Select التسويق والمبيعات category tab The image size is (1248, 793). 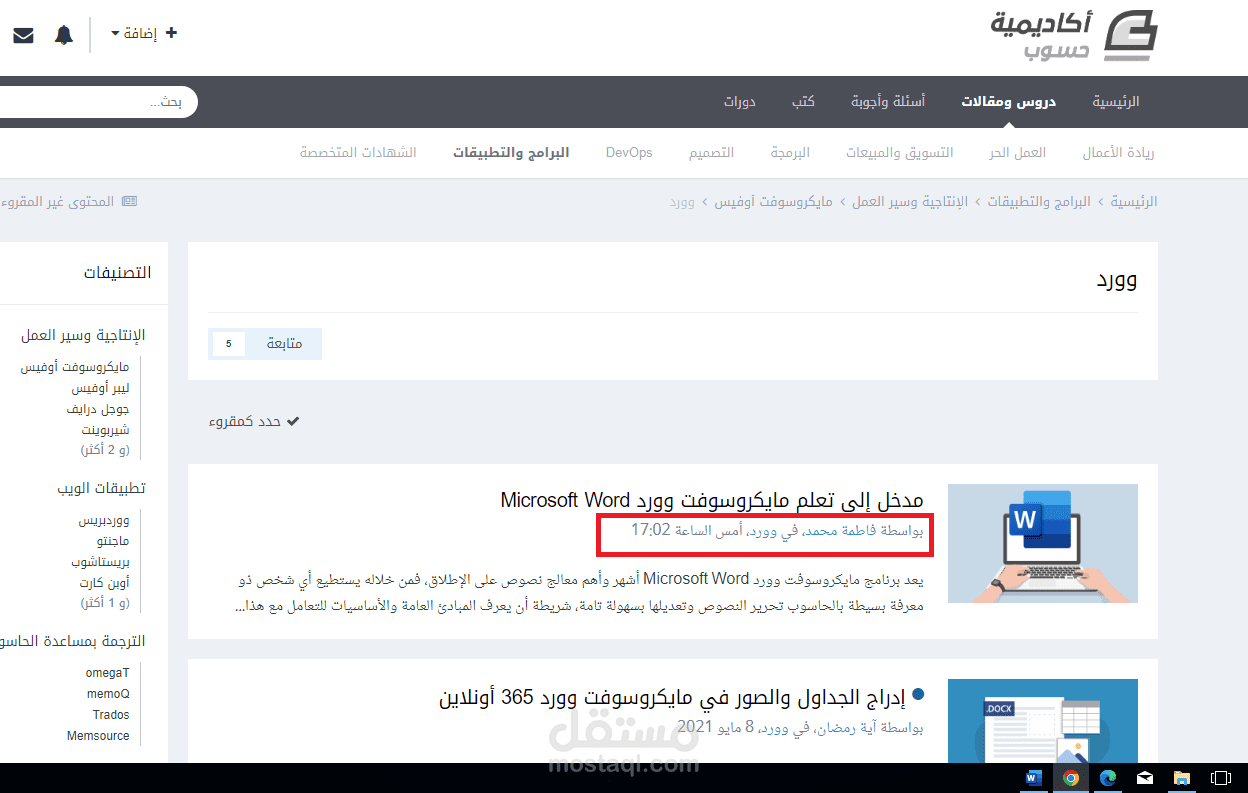pos(899,153)
